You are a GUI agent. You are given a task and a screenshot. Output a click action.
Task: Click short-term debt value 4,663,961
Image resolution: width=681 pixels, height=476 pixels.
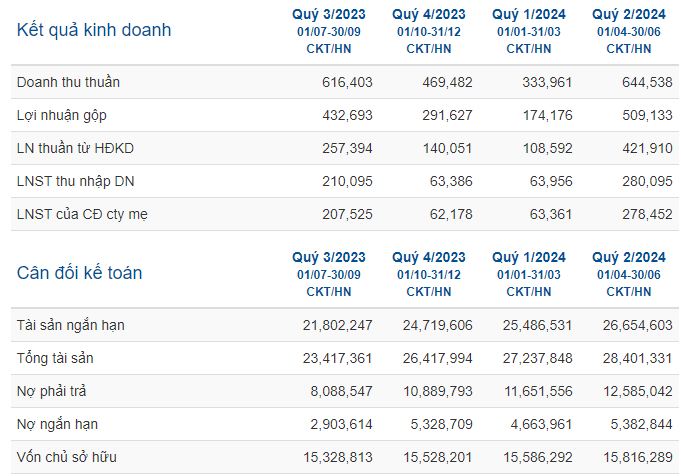click(541, 425)
